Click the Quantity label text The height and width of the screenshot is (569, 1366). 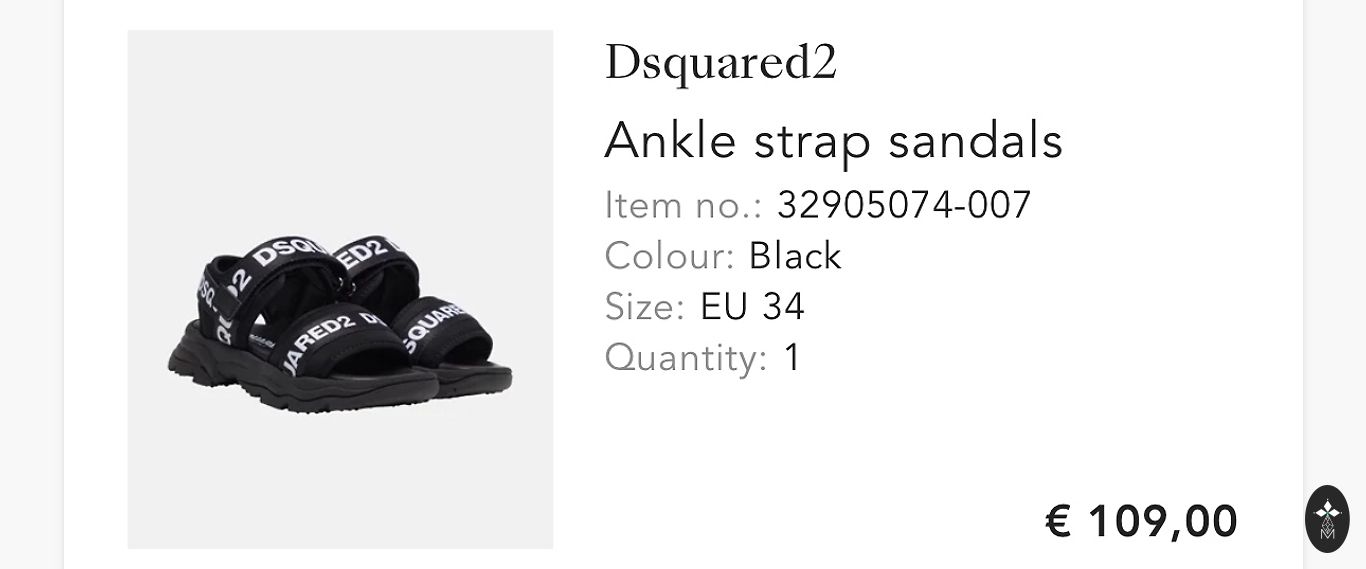(x=685, y=357)
